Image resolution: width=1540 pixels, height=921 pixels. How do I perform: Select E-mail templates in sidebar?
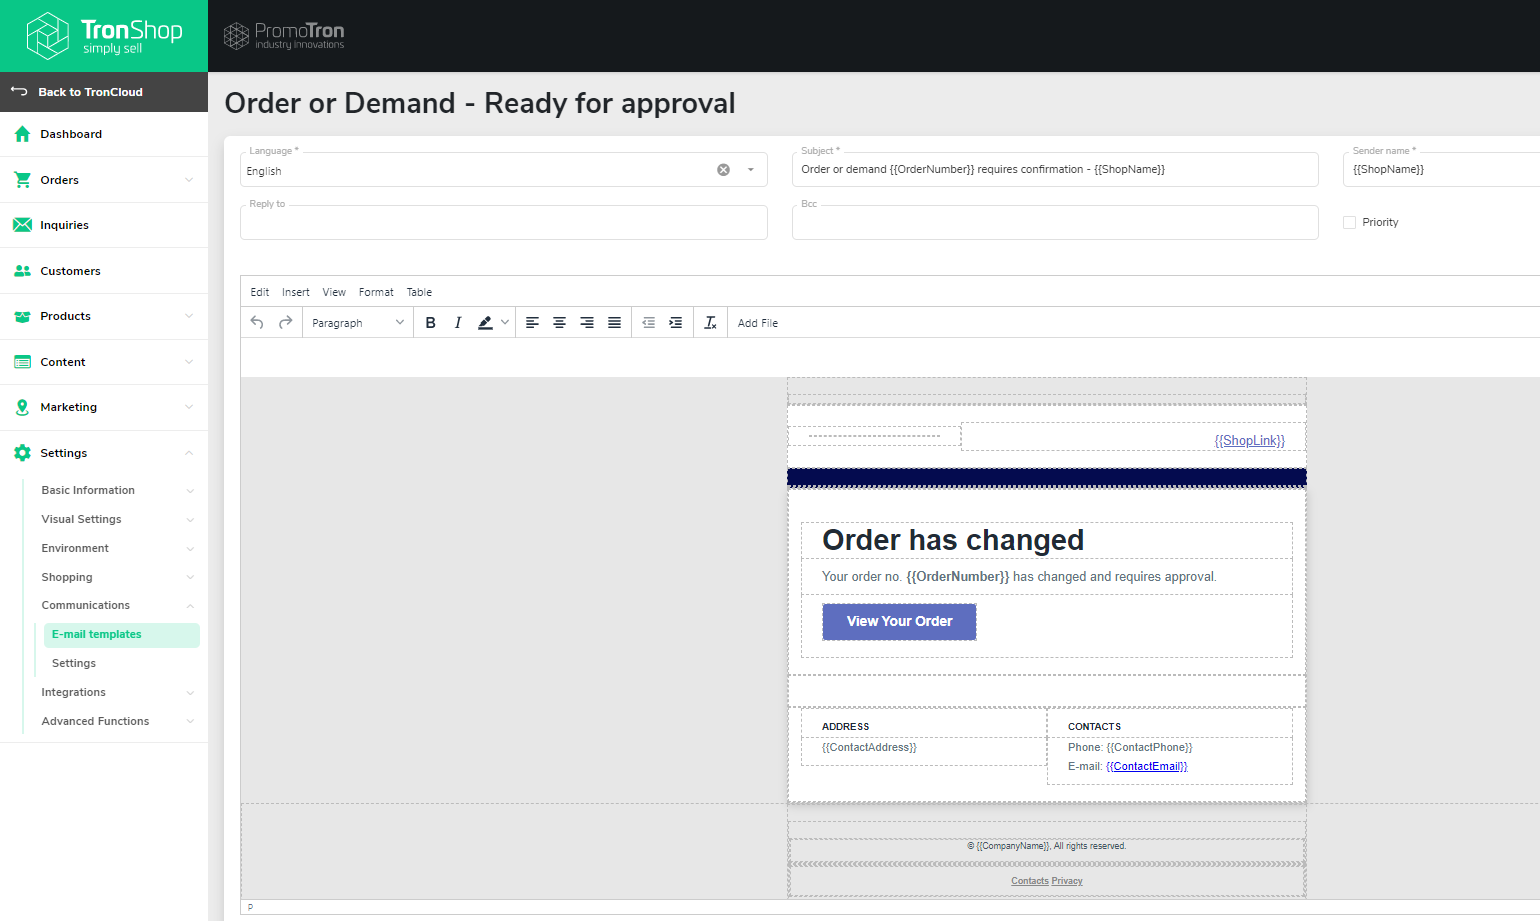pos(122,635)
